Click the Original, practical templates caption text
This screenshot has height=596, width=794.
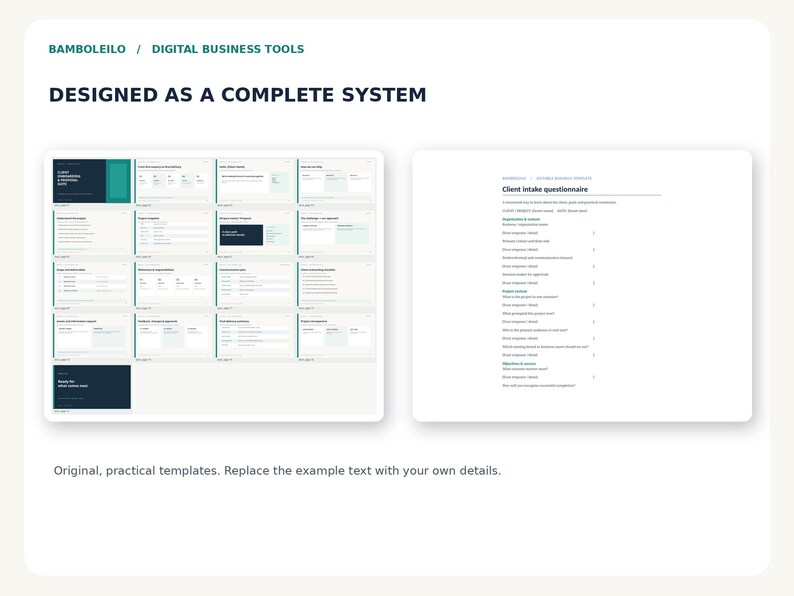point(277,470)
